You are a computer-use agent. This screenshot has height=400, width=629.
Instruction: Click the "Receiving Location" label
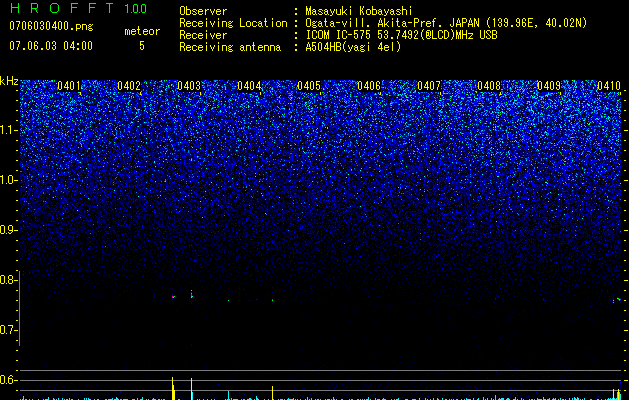coord(233,23)
